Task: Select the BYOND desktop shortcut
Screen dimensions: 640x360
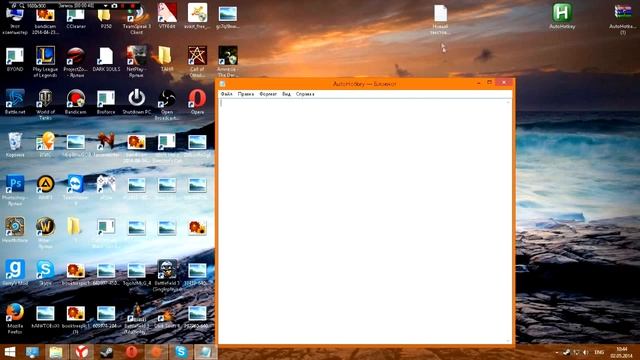Action: [x=15, y=60]
